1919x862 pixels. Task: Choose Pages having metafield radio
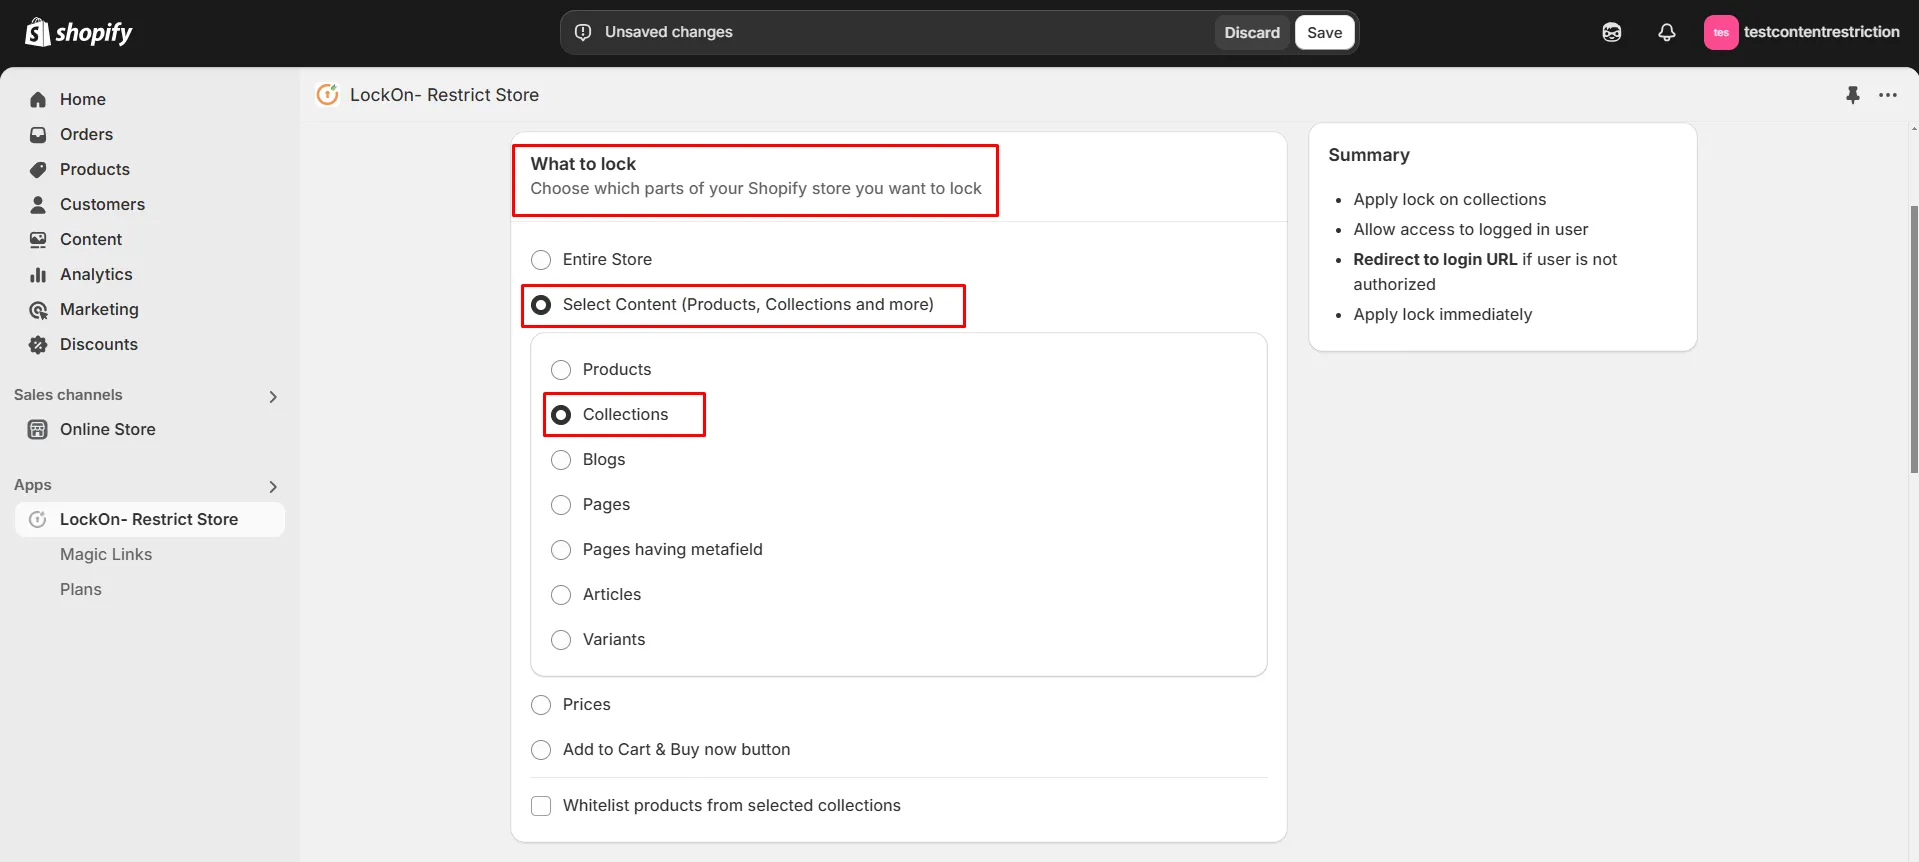[561, 550]
